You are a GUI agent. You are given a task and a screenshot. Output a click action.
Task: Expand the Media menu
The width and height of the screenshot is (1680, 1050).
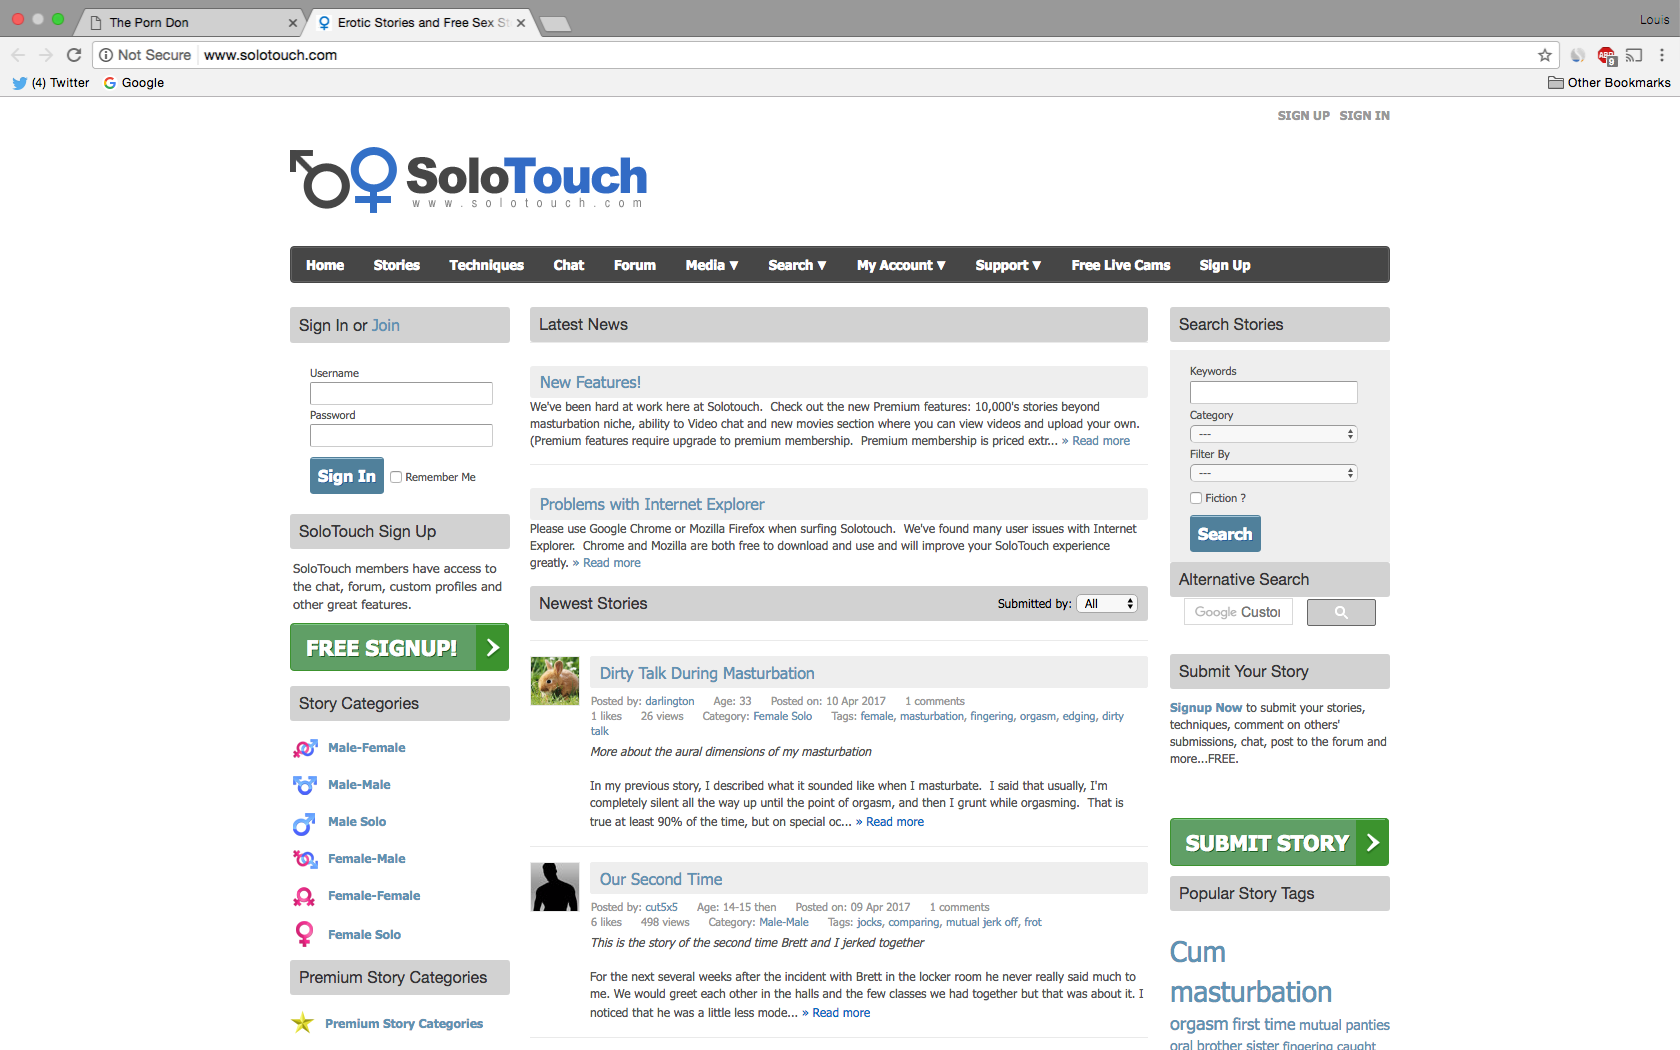point(712,265)
